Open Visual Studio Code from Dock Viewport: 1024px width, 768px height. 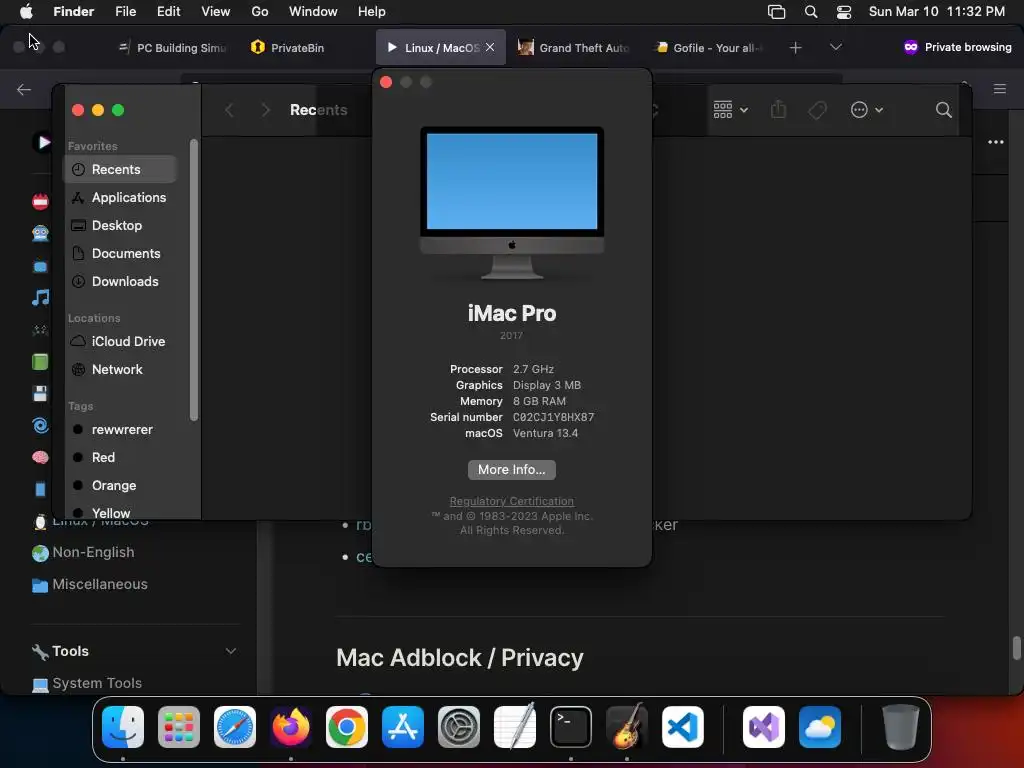(x=682, y=727)
